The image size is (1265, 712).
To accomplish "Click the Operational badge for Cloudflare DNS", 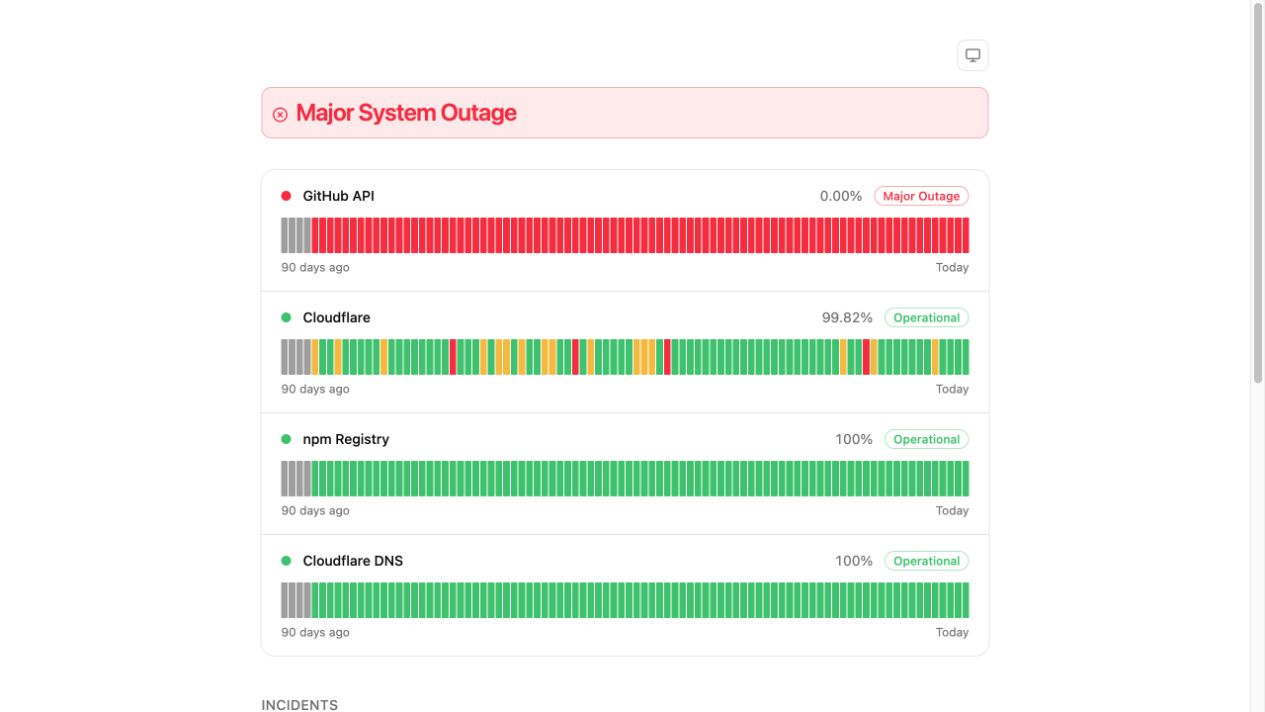I will point(926,561).
